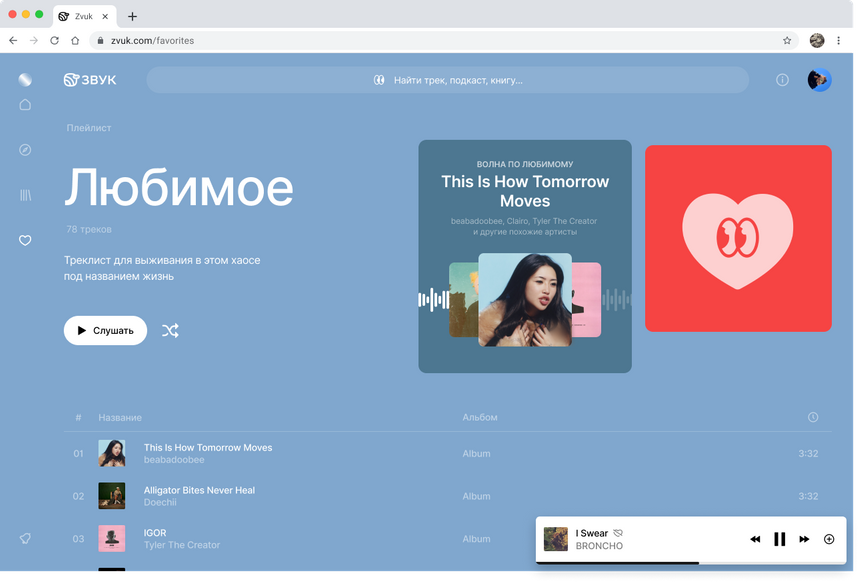This screenshot has width=860, height=583.
Task: Click the search field 'Найти трек, подкаст, книгу'
Action: pyautogui.click(x=448, y=79)
